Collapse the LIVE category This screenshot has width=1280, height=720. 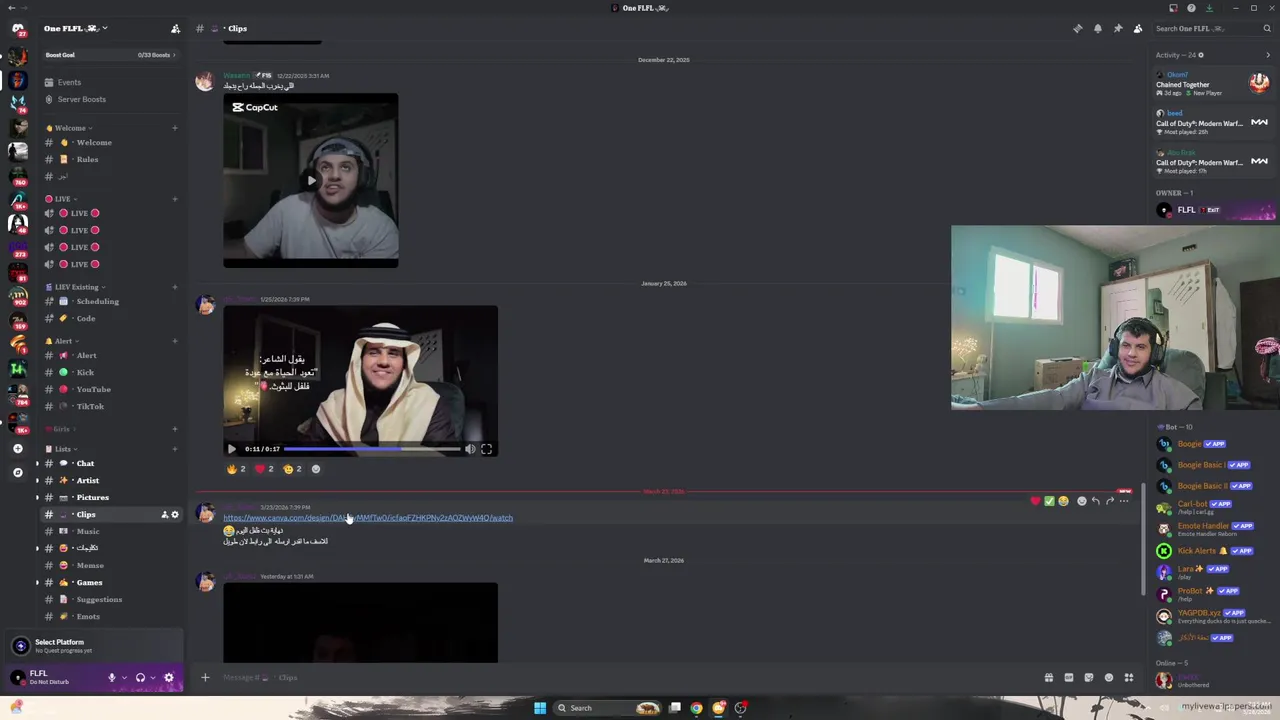tap(62, 199)
